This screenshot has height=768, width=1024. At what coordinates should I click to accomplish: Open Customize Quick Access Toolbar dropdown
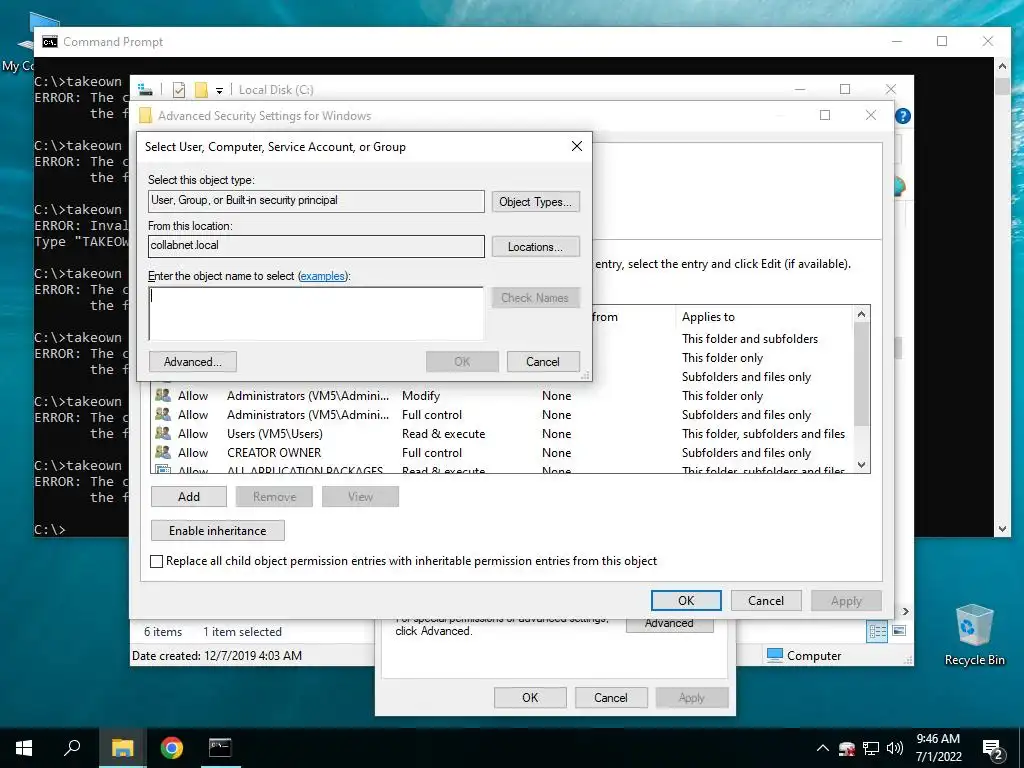coord(219,91)
